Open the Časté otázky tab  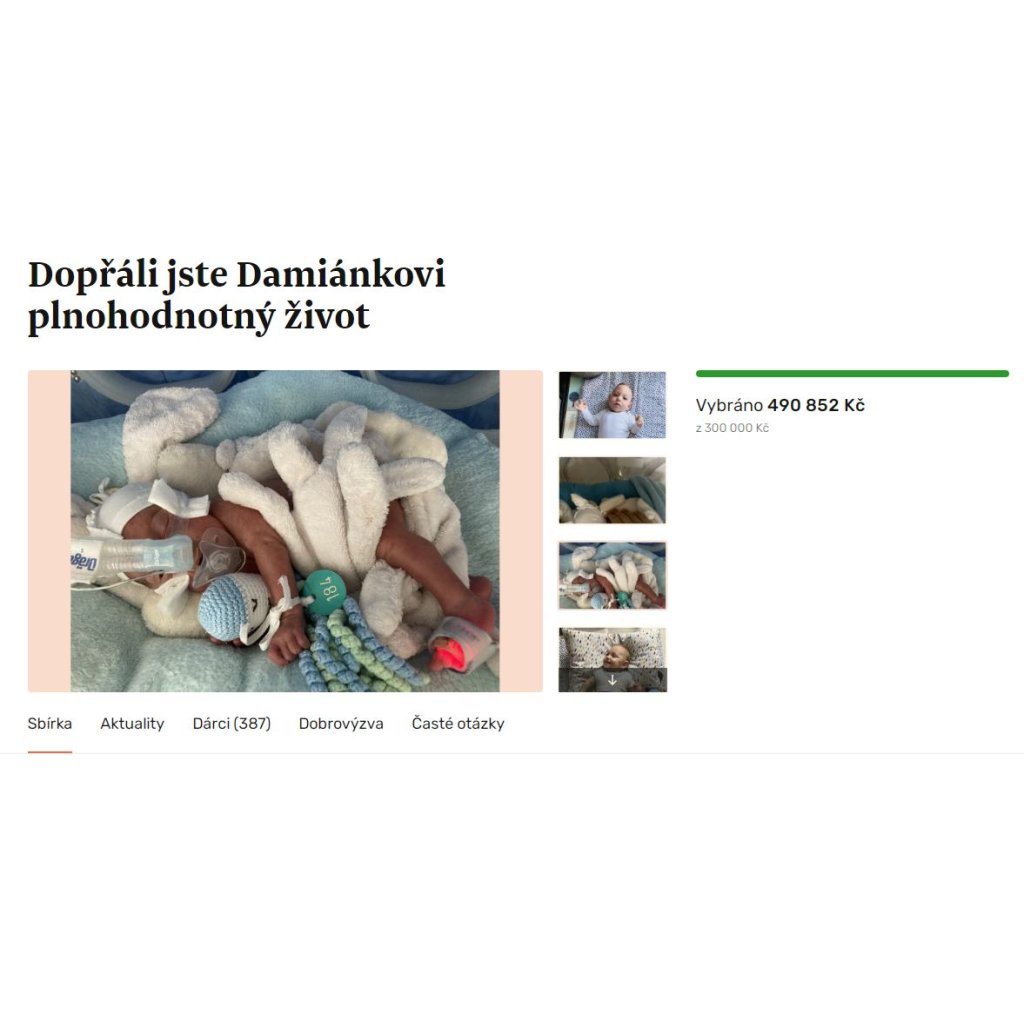(458, 724)
